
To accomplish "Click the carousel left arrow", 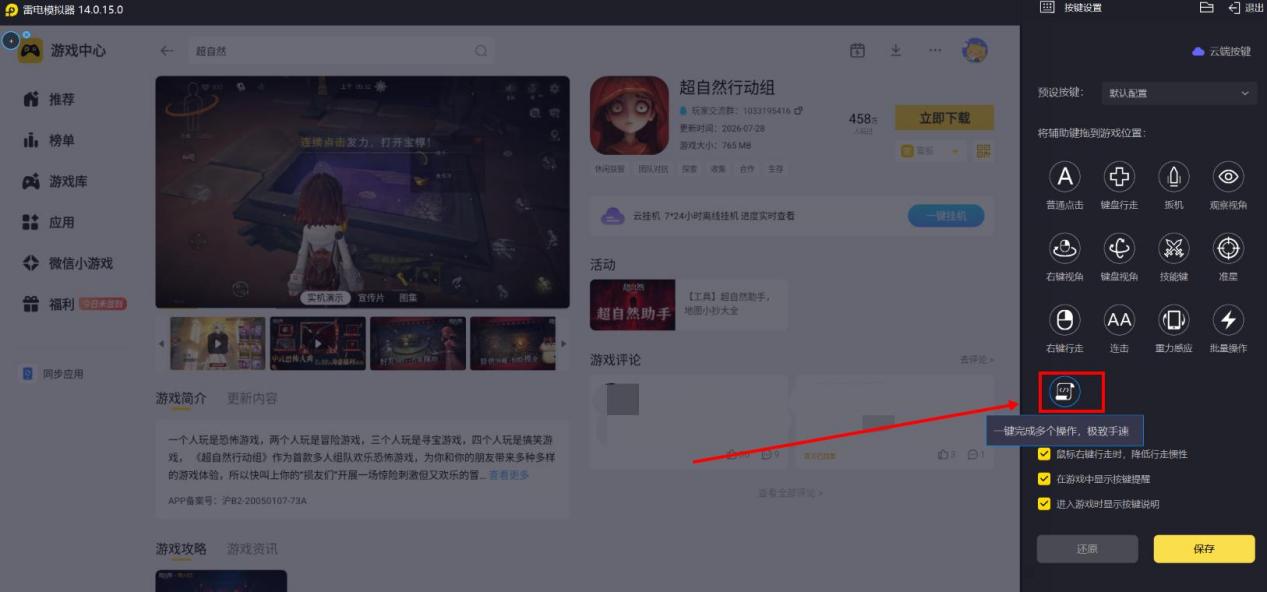I will (x=162, y=343).
